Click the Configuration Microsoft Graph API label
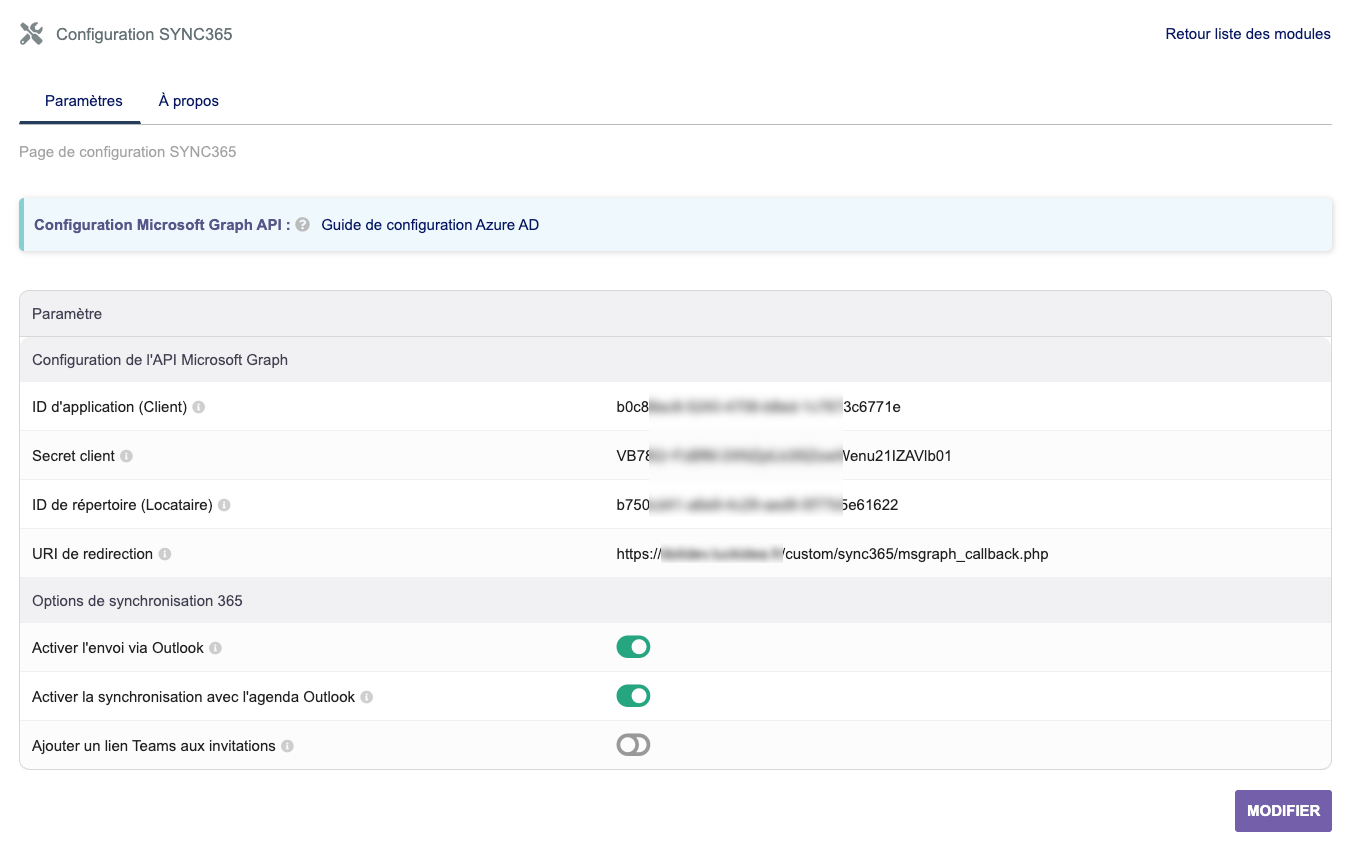This screenshot has width=1348, height=848. pos(162,225)
